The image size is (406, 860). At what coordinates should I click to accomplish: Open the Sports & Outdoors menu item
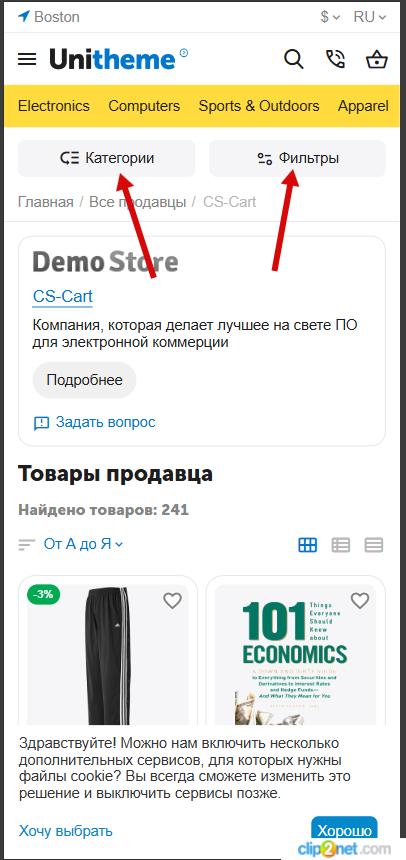[x=259, y=106]
